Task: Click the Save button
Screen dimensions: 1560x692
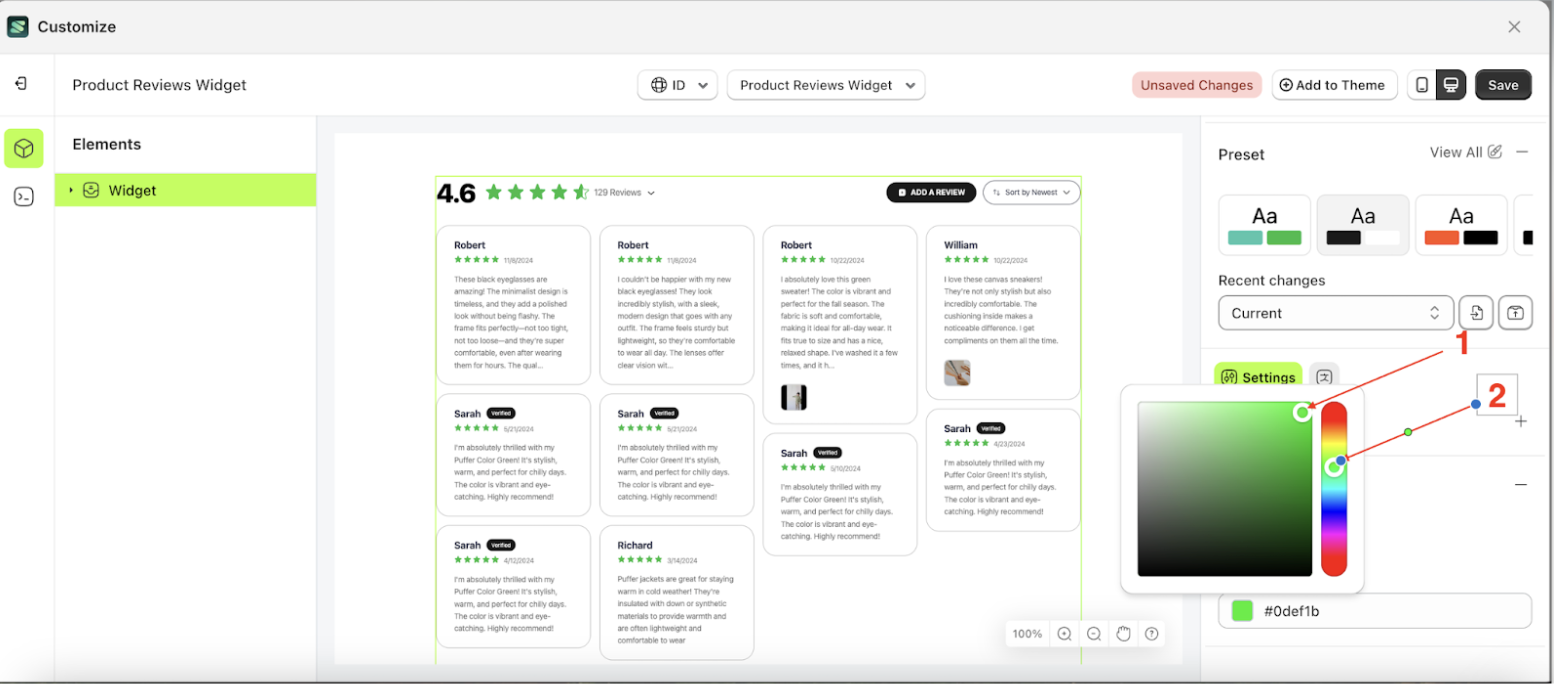Action: coord(1504,85)
